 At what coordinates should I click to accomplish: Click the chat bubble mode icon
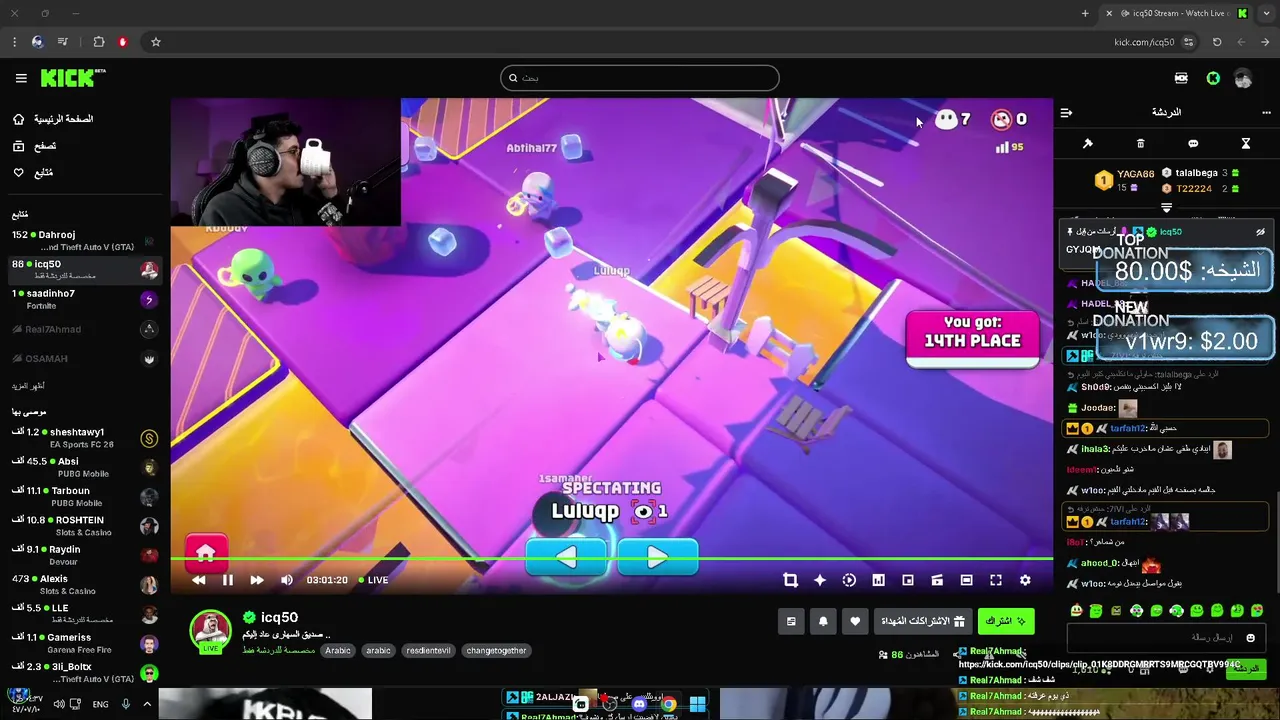[x=1193, y=144]
